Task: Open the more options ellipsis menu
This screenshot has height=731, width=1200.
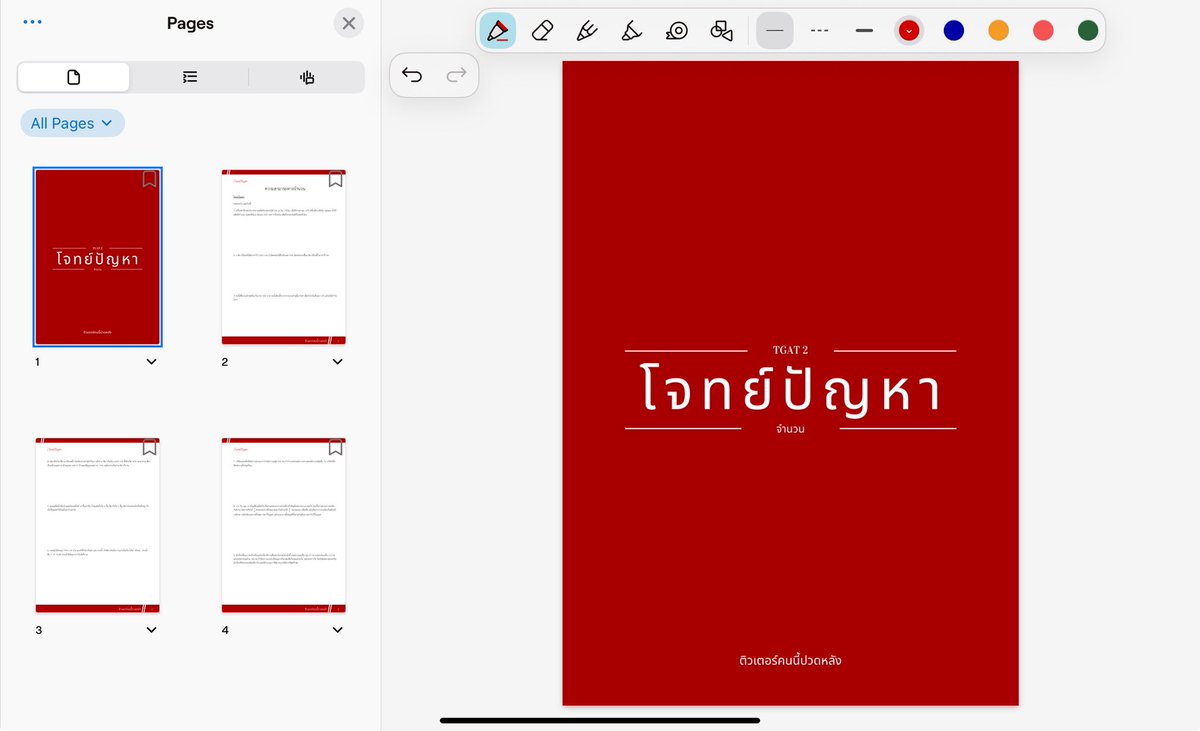Action: (31, 21)
